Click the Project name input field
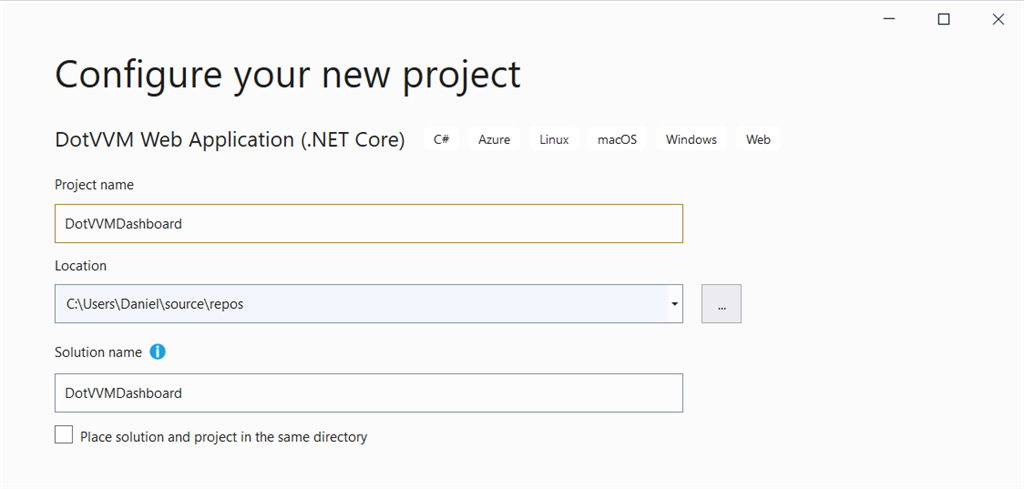This screenshot has height=489, width=1024. click(369, 223)
